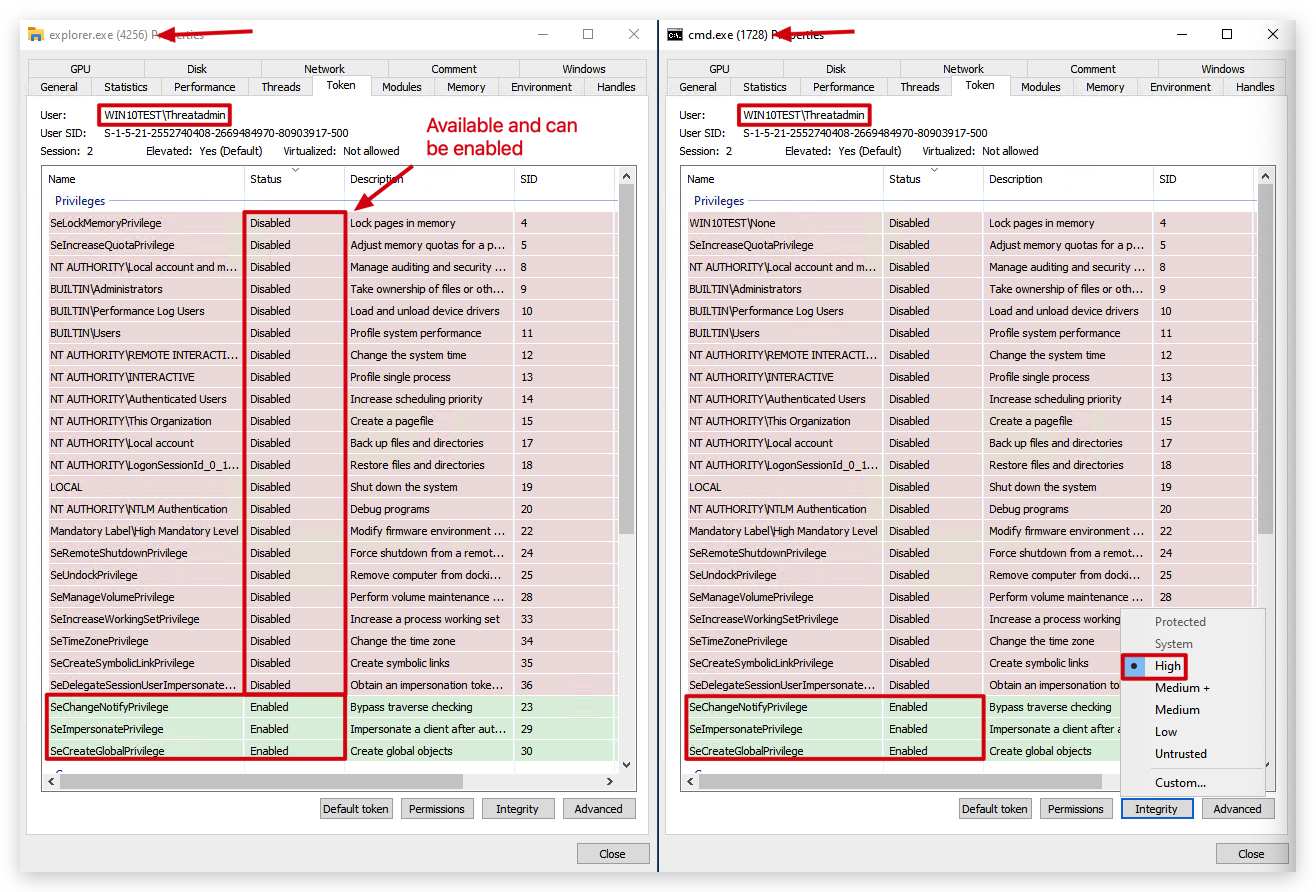Click Default token in explorer.exe window

(355, 809)
